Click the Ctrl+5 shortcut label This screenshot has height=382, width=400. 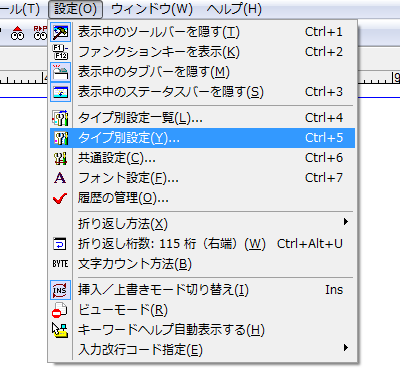(324, 138)
